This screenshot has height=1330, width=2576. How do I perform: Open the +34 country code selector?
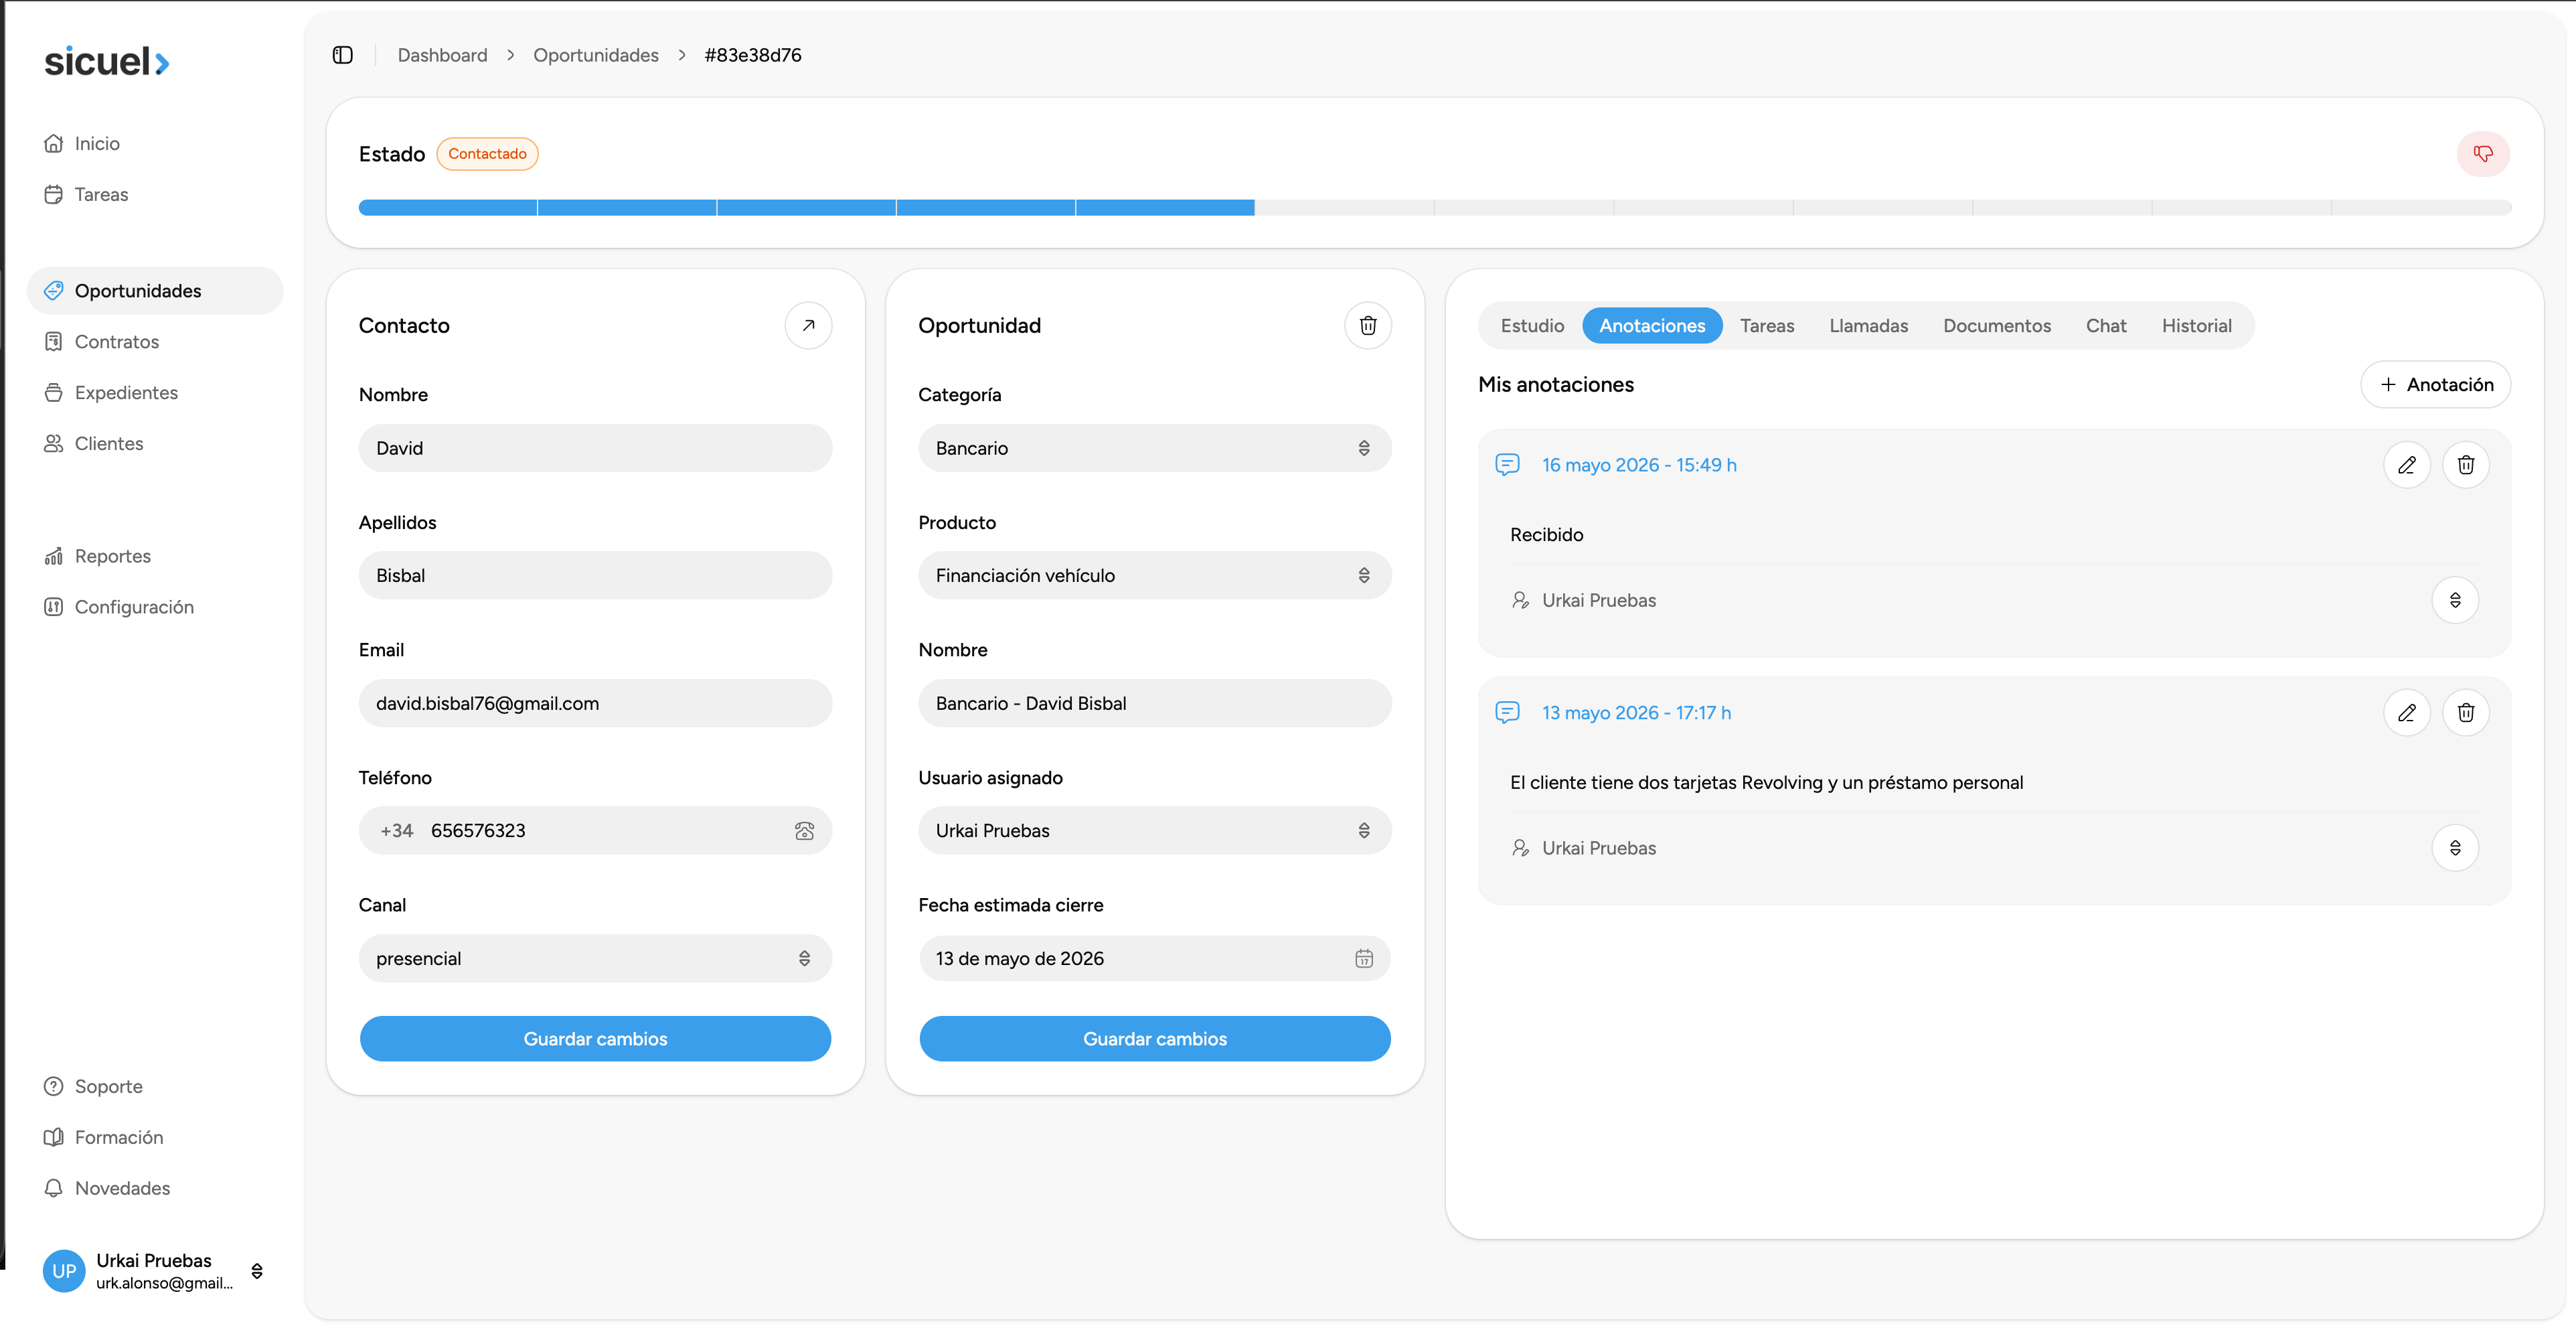pos(397,831)
